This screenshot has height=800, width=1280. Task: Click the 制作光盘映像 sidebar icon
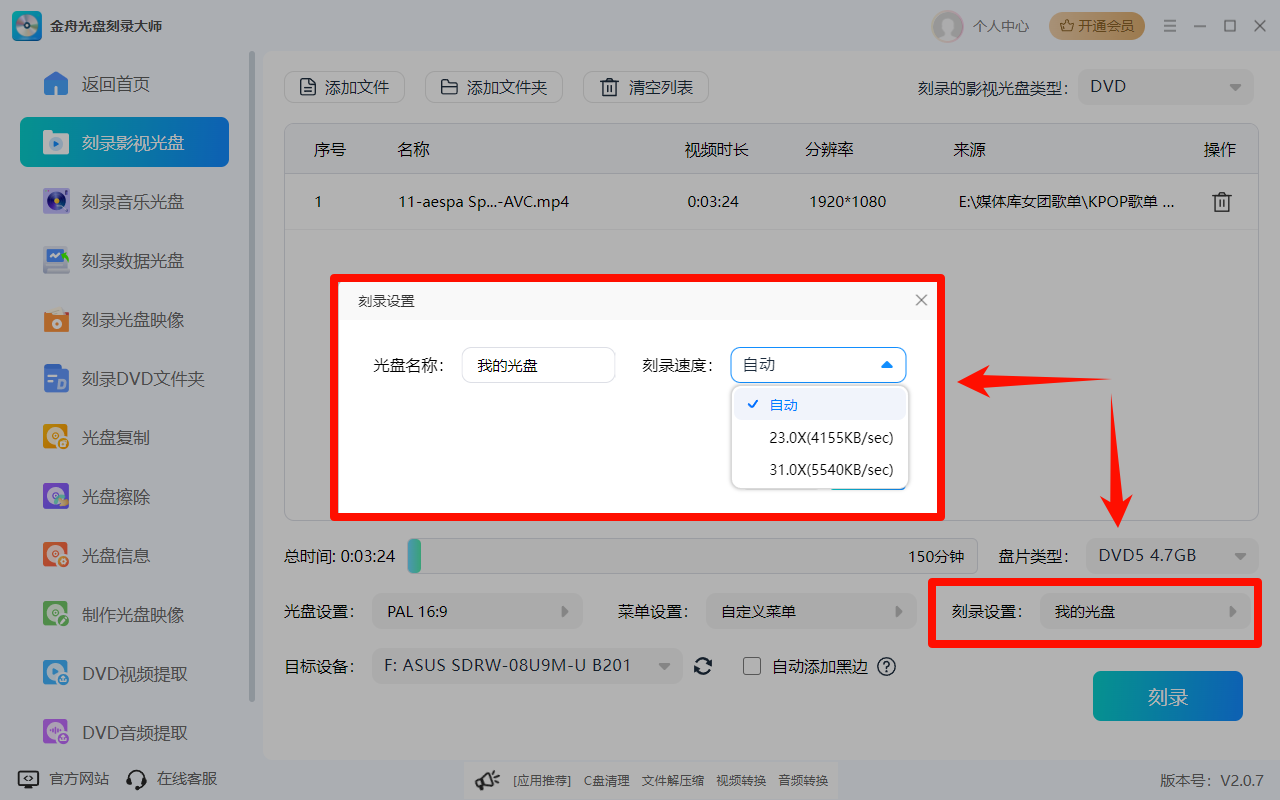point(56,614)
